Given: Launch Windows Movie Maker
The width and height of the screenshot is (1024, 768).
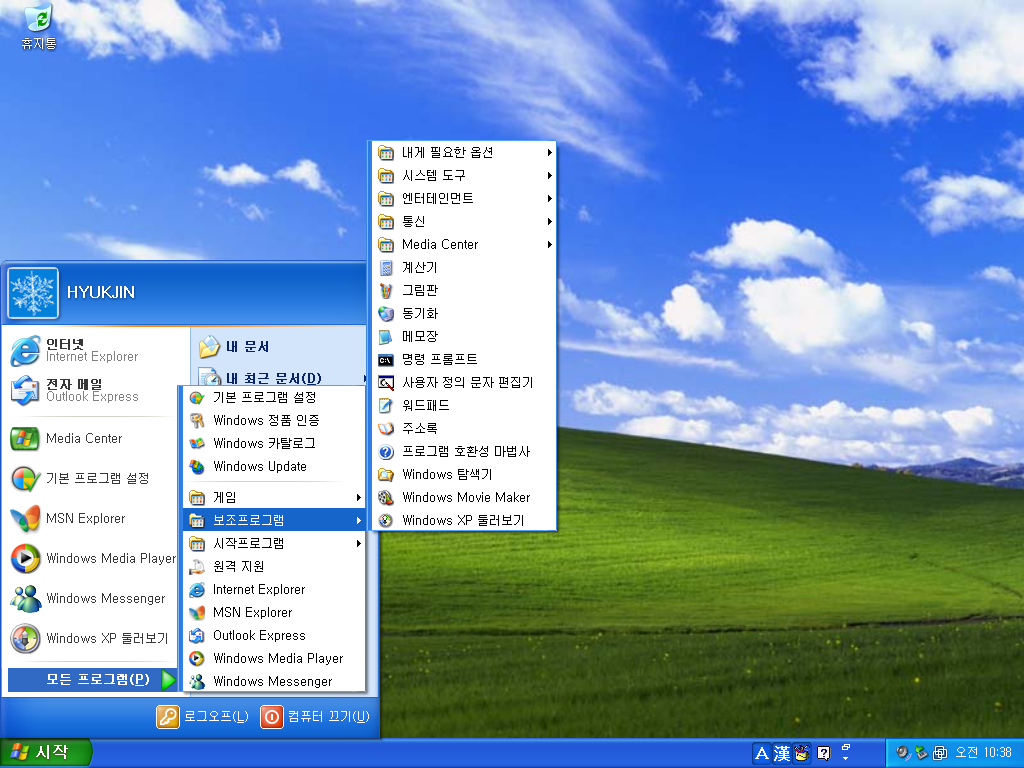Looking at the screenshot, I should click(464, 498).
